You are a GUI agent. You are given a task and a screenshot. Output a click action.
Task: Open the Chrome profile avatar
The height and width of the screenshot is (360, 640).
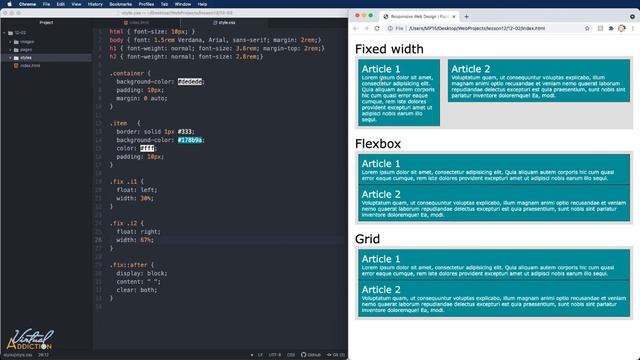(622, 29)
